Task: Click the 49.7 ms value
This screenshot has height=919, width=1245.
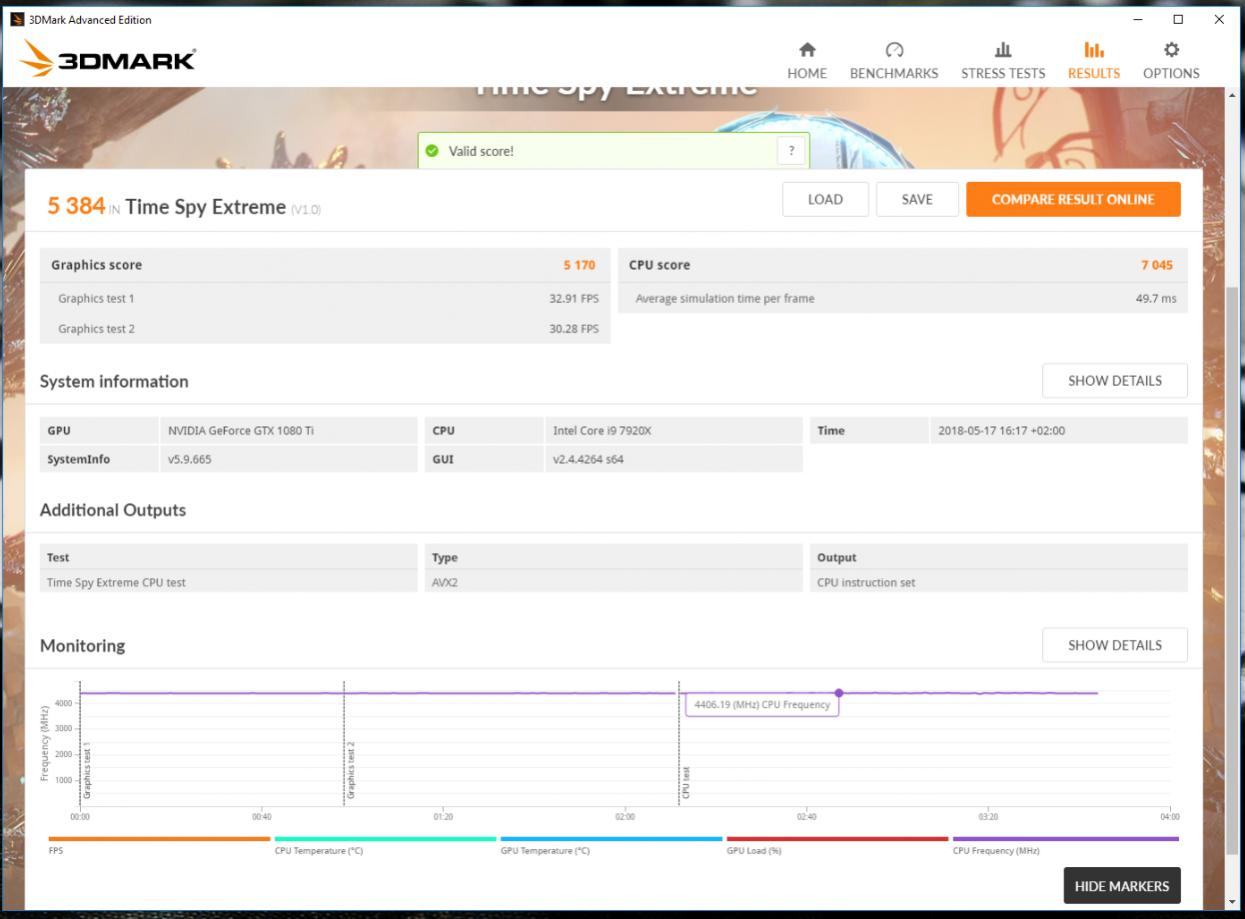Action: 1156,298
